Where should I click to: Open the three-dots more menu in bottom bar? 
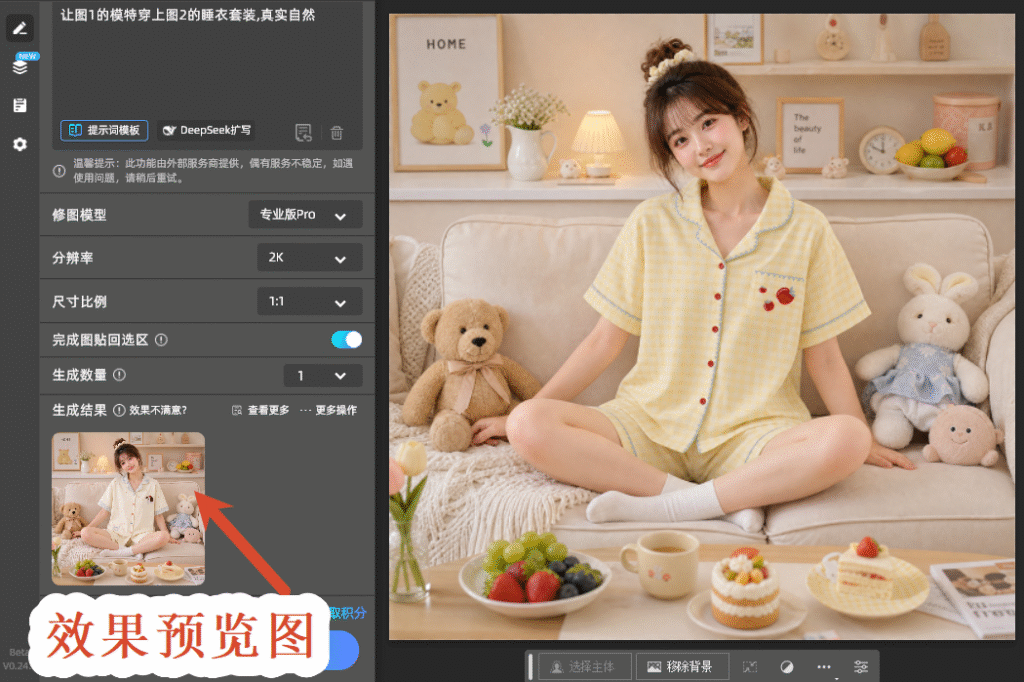click(x=824, y=667)
